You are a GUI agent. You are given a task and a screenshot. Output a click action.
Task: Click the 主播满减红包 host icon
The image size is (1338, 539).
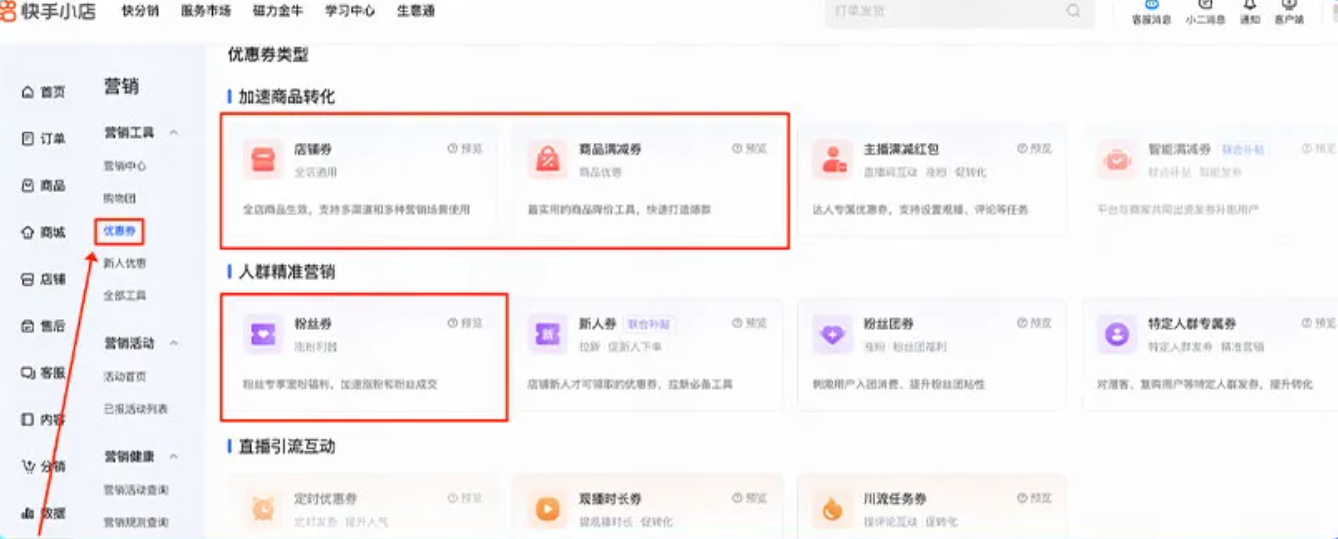tap(832, 159)
